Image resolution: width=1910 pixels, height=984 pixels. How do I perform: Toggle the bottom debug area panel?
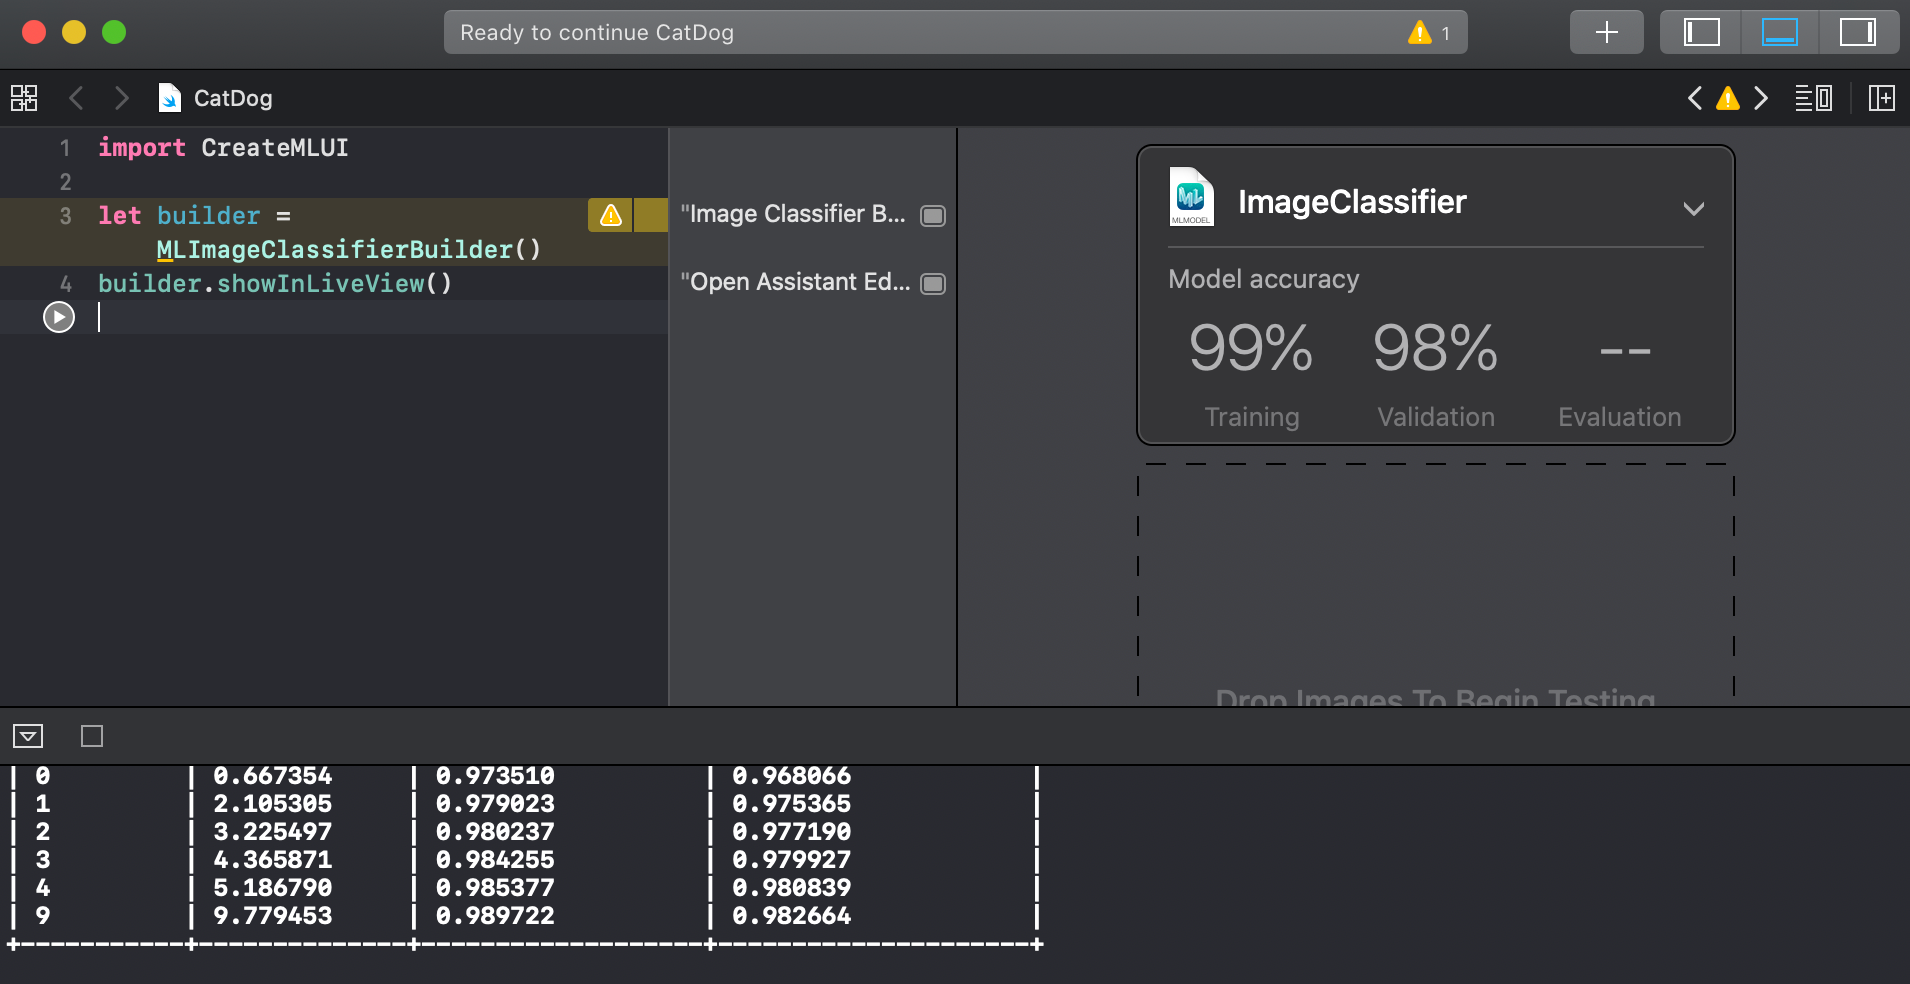coord(1779,32)
